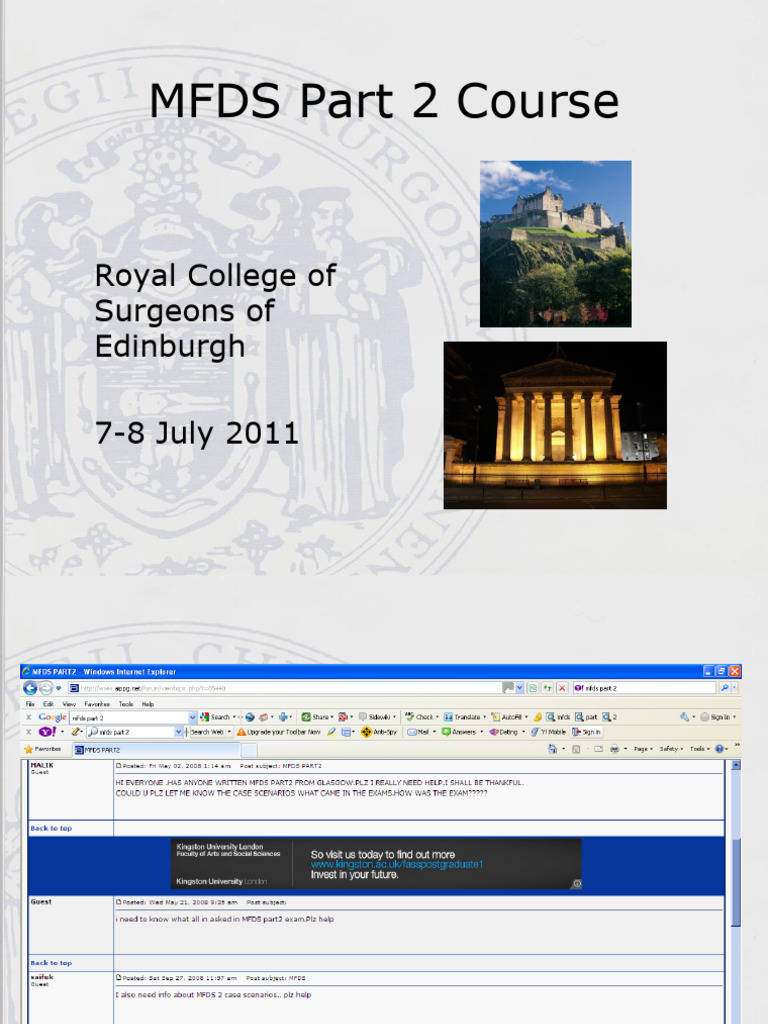768x1024 pixels.
Task: Click Back to top under Guest post
Action: coord(51,963)
